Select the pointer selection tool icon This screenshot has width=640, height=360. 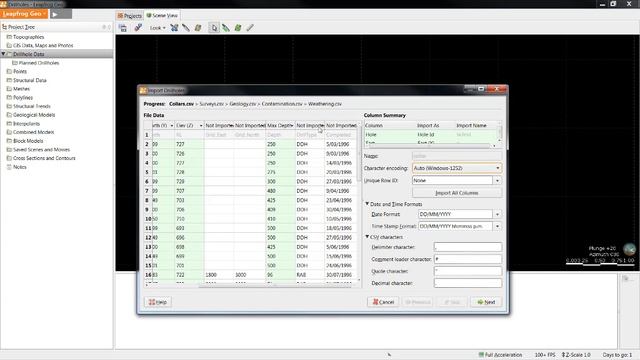pos(214,28)
